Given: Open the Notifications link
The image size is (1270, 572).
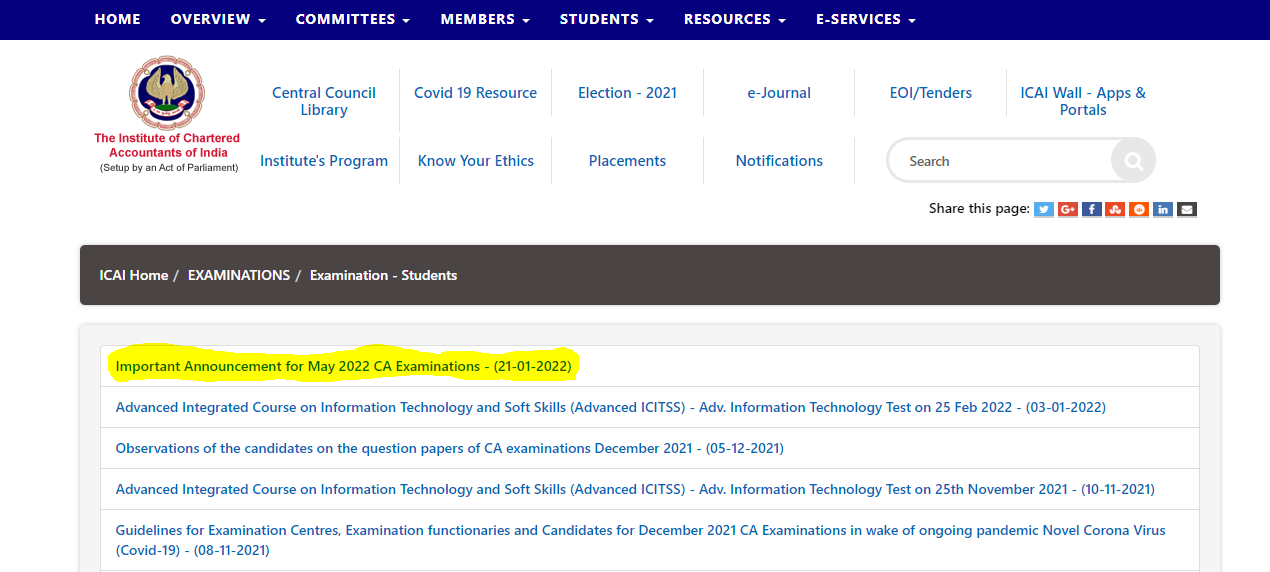Looking at the screenshot, I should click(779, 161).
